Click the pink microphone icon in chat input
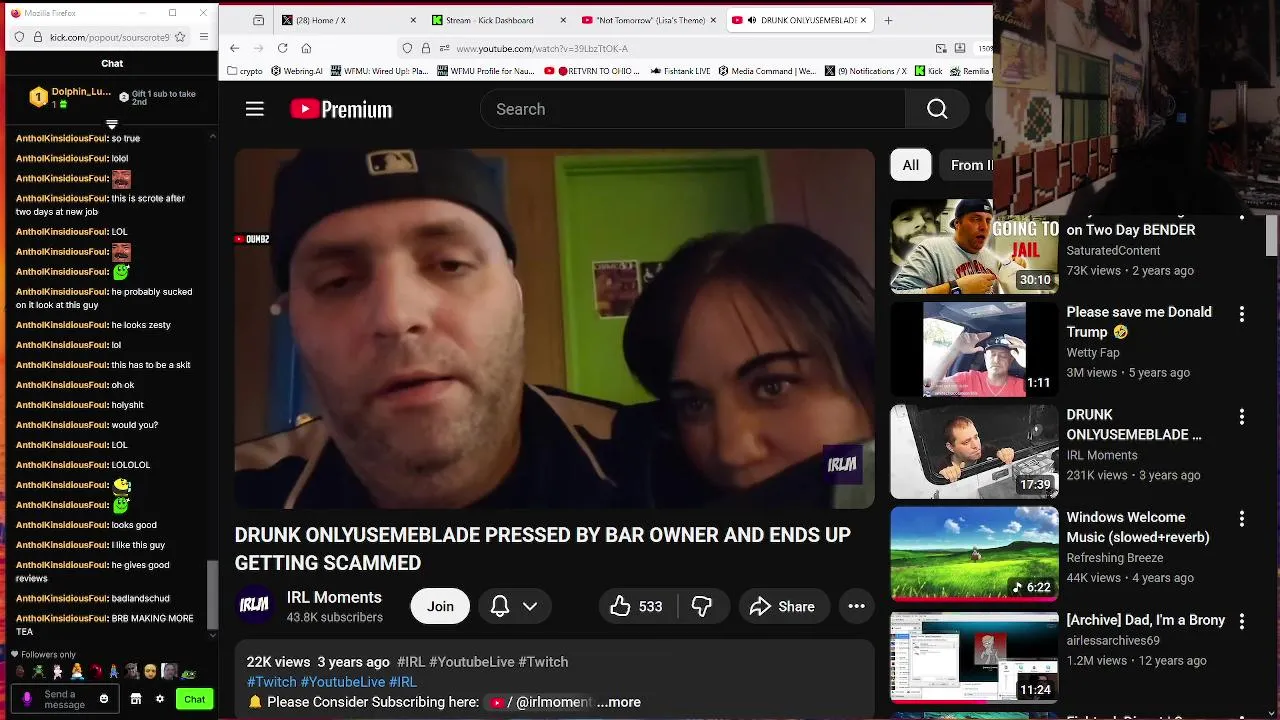This screenshot has width=1280, height=720. (27, 699)
